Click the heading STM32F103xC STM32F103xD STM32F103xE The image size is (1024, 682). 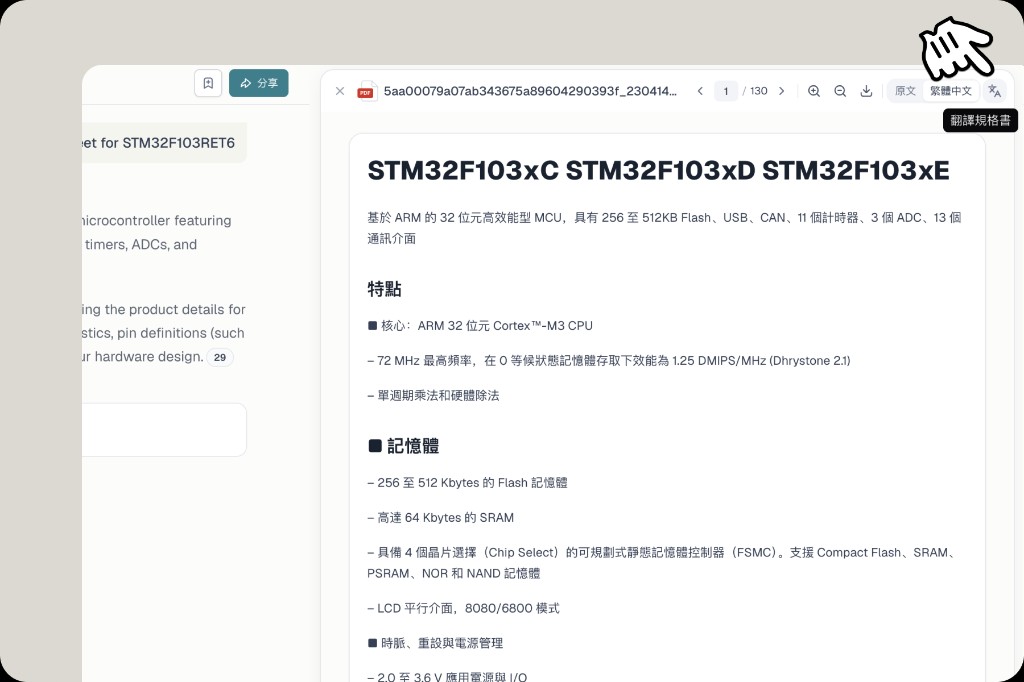click(658, 170)
